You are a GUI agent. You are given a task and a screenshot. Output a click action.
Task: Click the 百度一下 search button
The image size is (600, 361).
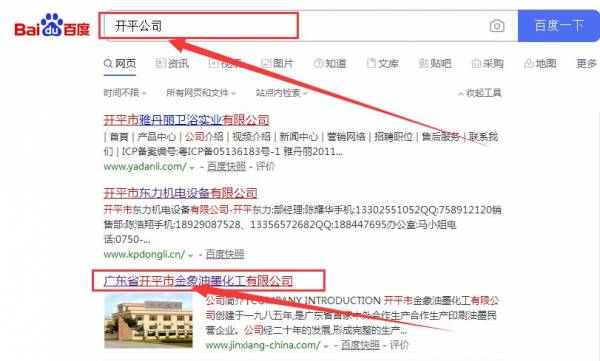click(x=558, y=26)
